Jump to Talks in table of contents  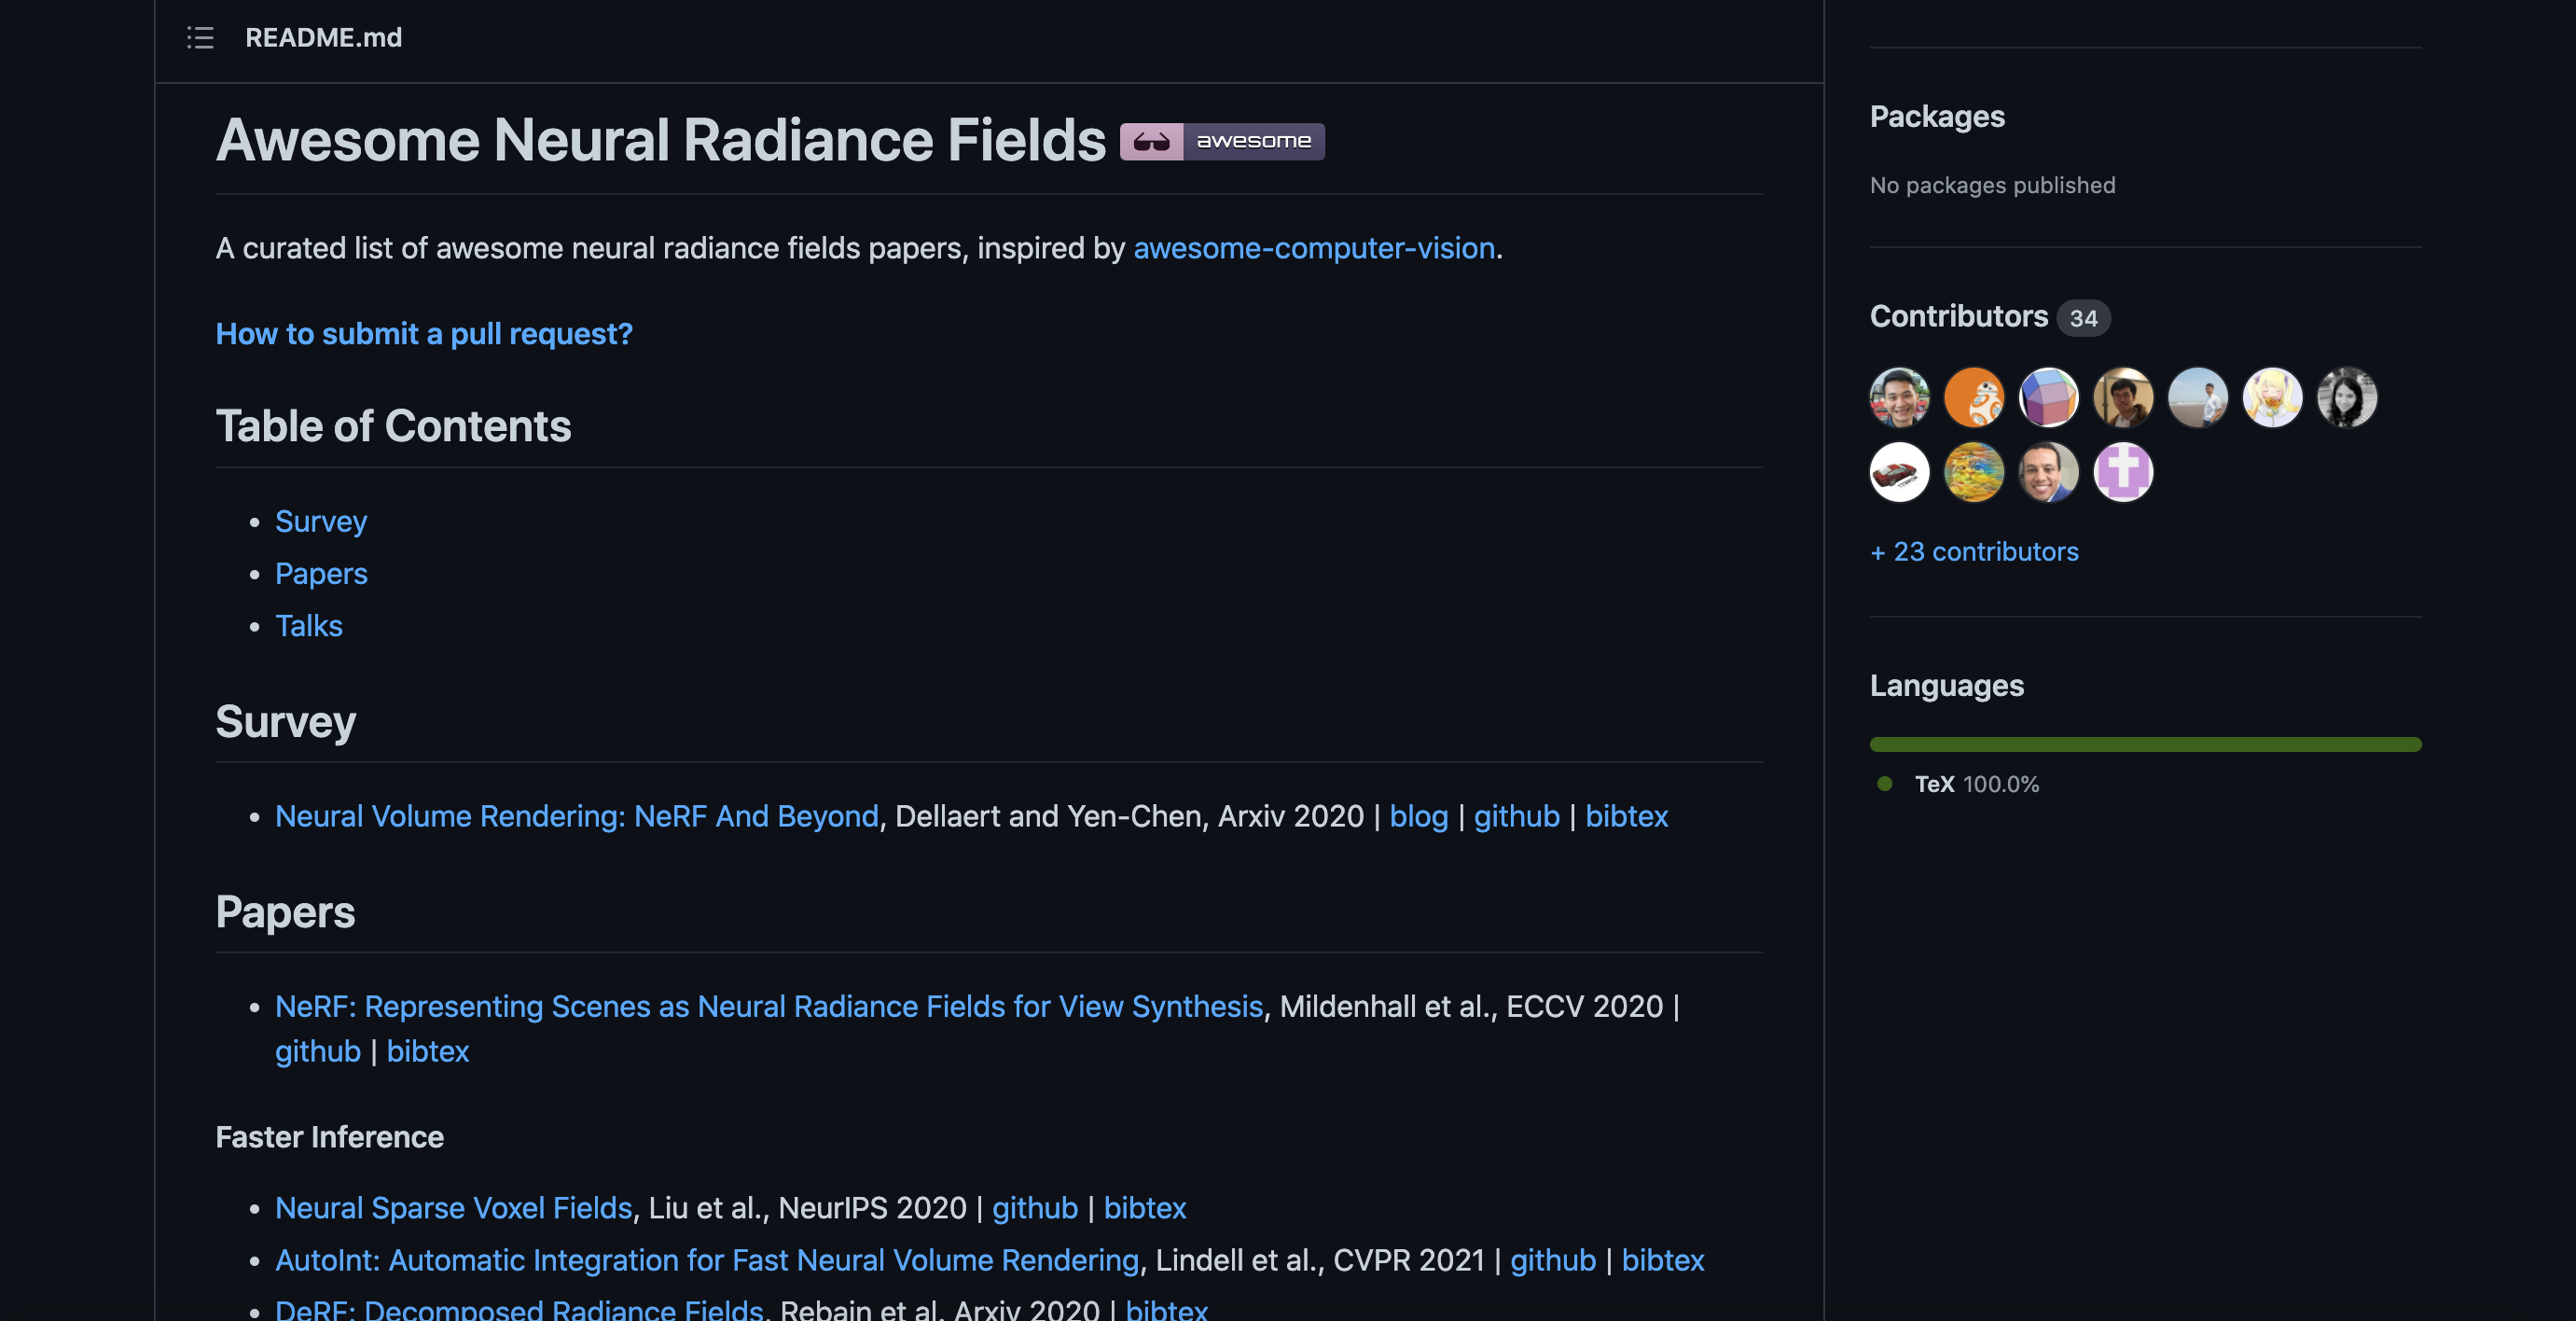click(309, 626)
